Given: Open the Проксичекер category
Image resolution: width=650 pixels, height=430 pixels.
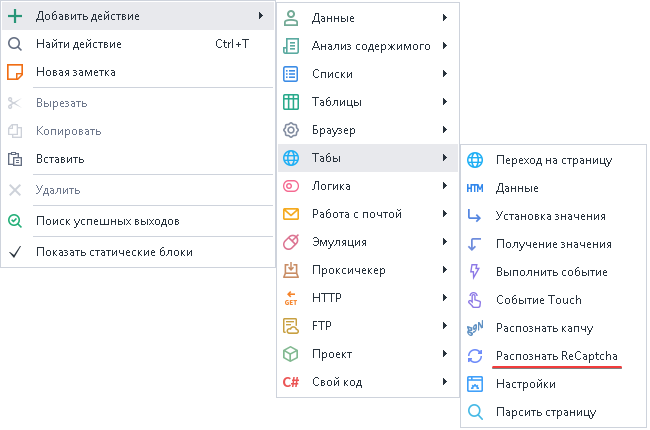Looking at the screenshot, I should [348, 270].
